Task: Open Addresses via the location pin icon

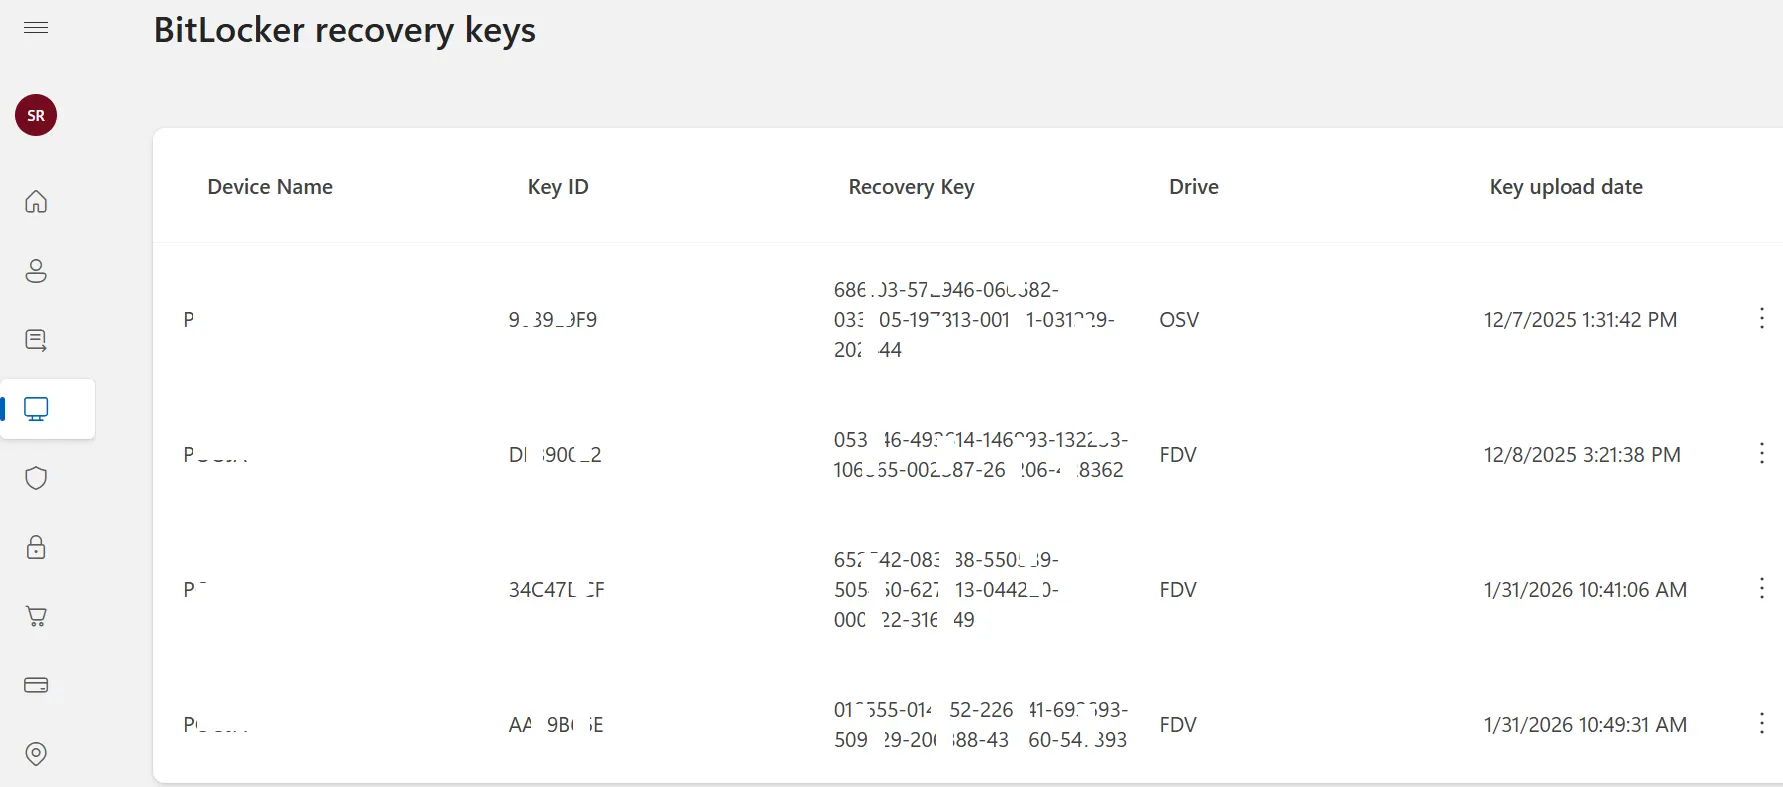Action: 36,754
